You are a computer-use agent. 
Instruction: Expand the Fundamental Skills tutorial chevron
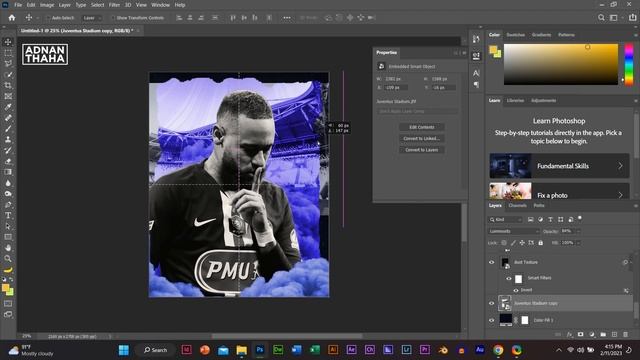pos(620,166)
